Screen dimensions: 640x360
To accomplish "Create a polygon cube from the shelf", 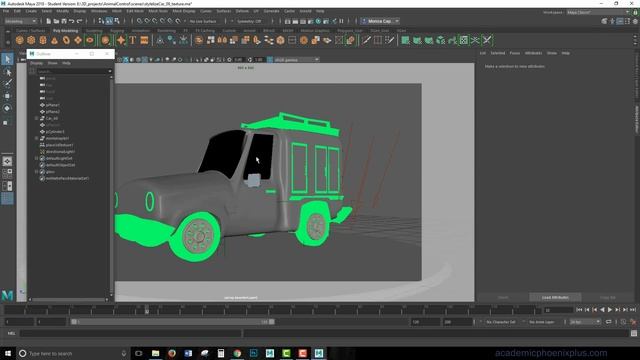I will [x=31, y=40].
